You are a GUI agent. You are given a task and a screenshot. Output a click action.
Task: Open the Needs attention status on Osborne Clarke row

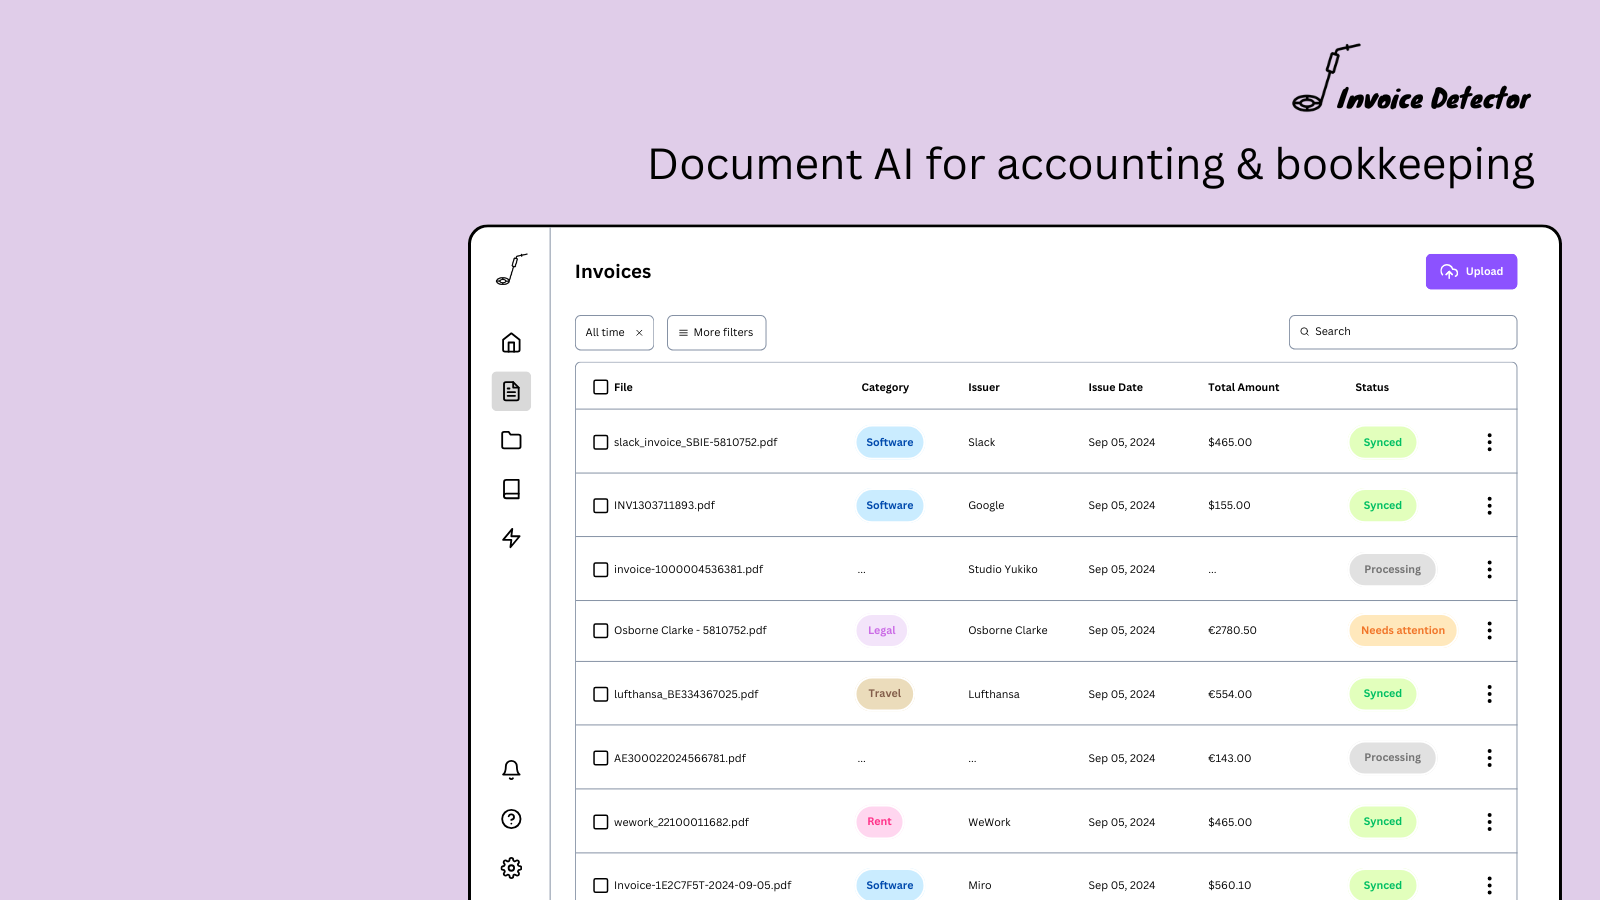(x=1402, y=630)
